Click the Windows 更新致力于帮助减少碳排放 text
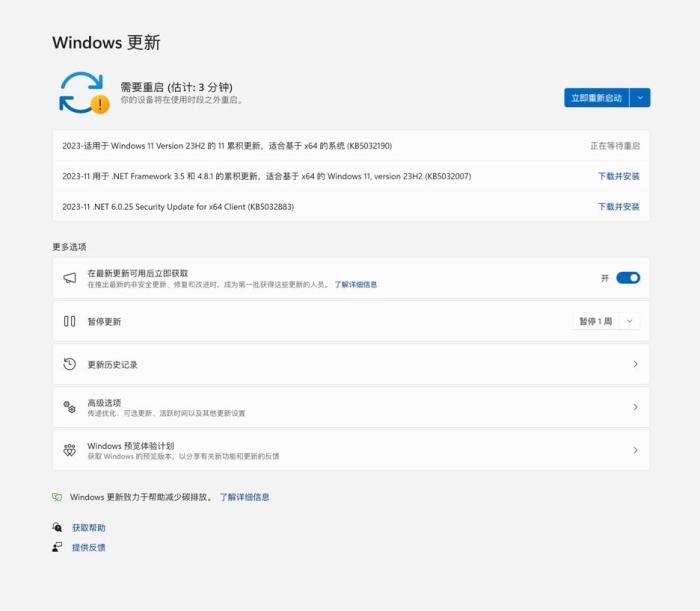The width and height of the screenshot is (700, 611). point(141,497)
